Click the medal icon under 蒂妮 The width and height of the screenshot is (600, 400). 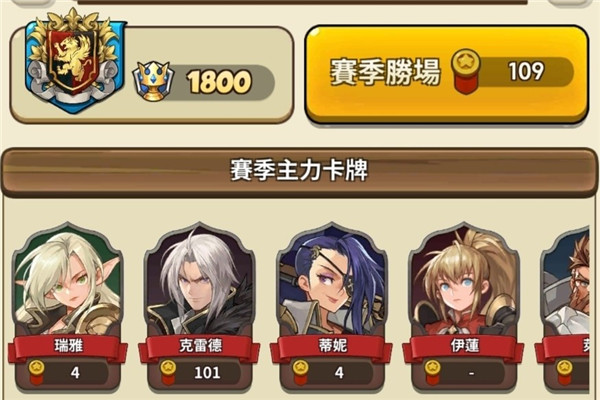click(300, 372)
